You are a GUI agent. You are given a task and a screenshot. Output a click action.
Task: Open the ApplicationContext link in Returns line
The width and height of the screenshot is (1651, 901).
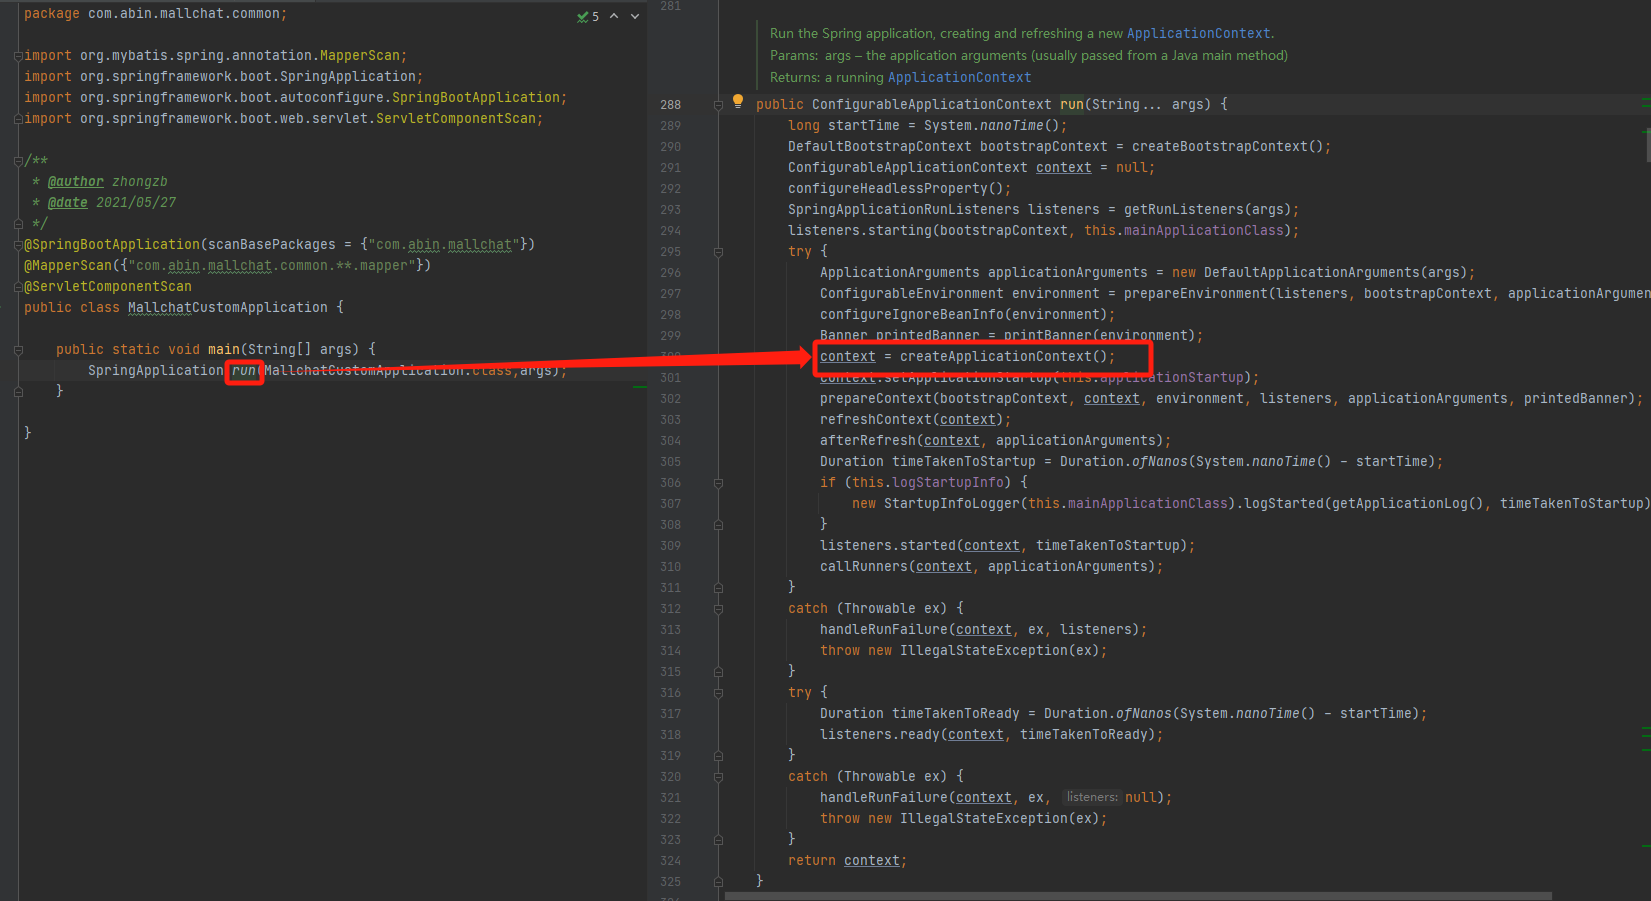click(959, 78)
